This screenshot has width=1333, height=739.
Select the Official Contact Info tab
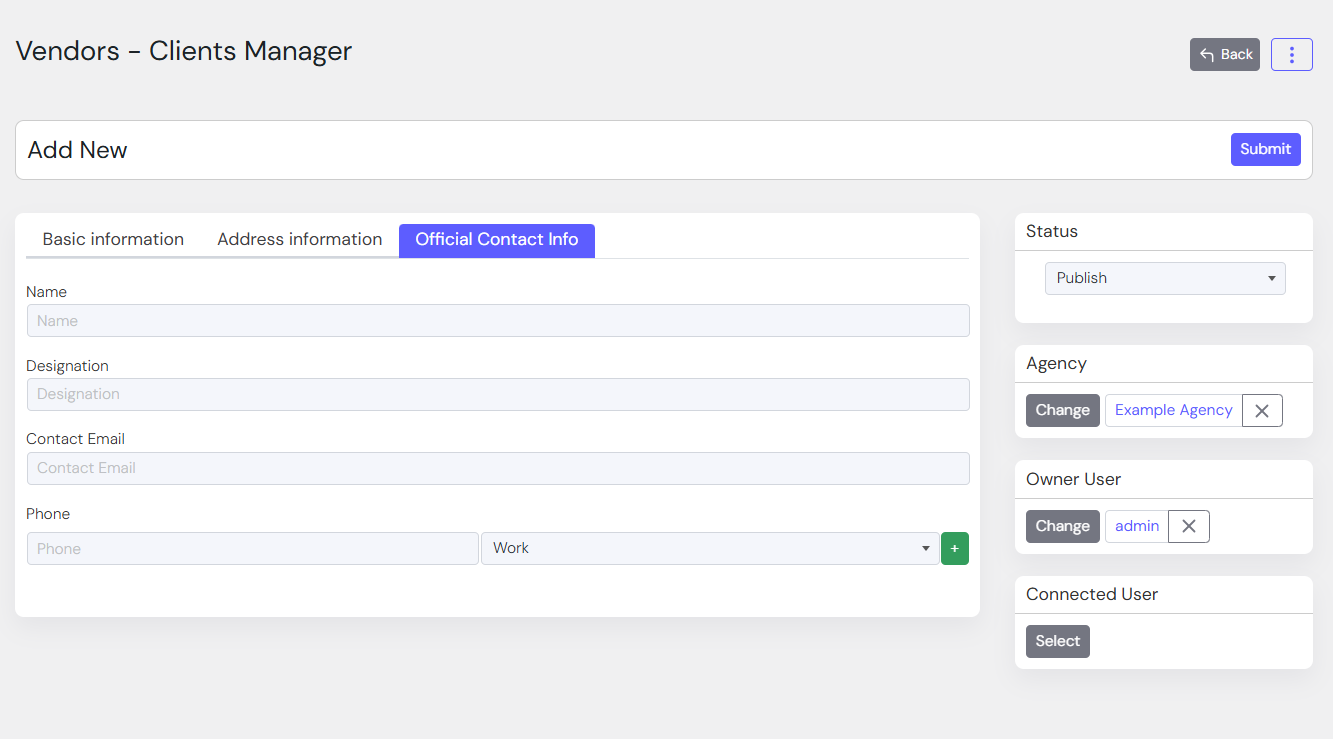pos(496,240)
